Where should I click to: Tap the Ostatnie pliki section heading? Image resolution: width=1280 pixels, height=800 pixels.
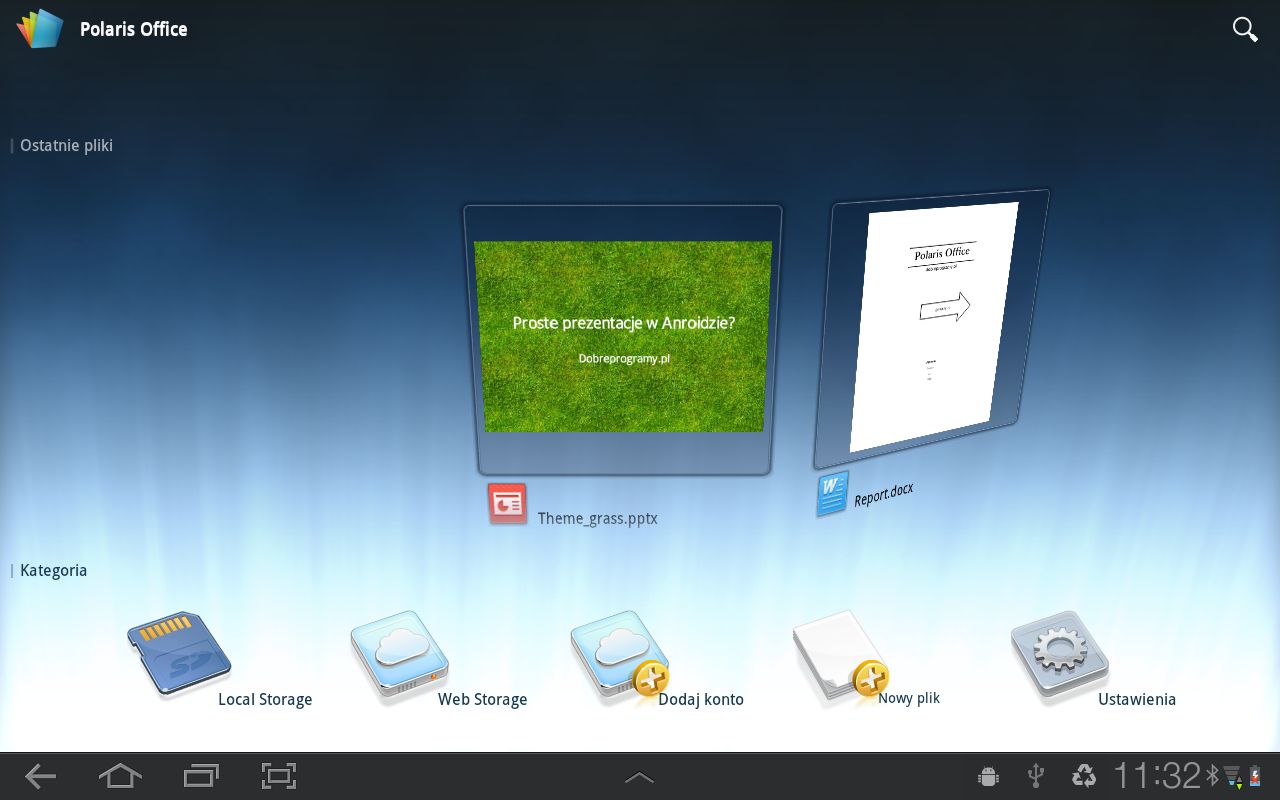click(66, 145)
